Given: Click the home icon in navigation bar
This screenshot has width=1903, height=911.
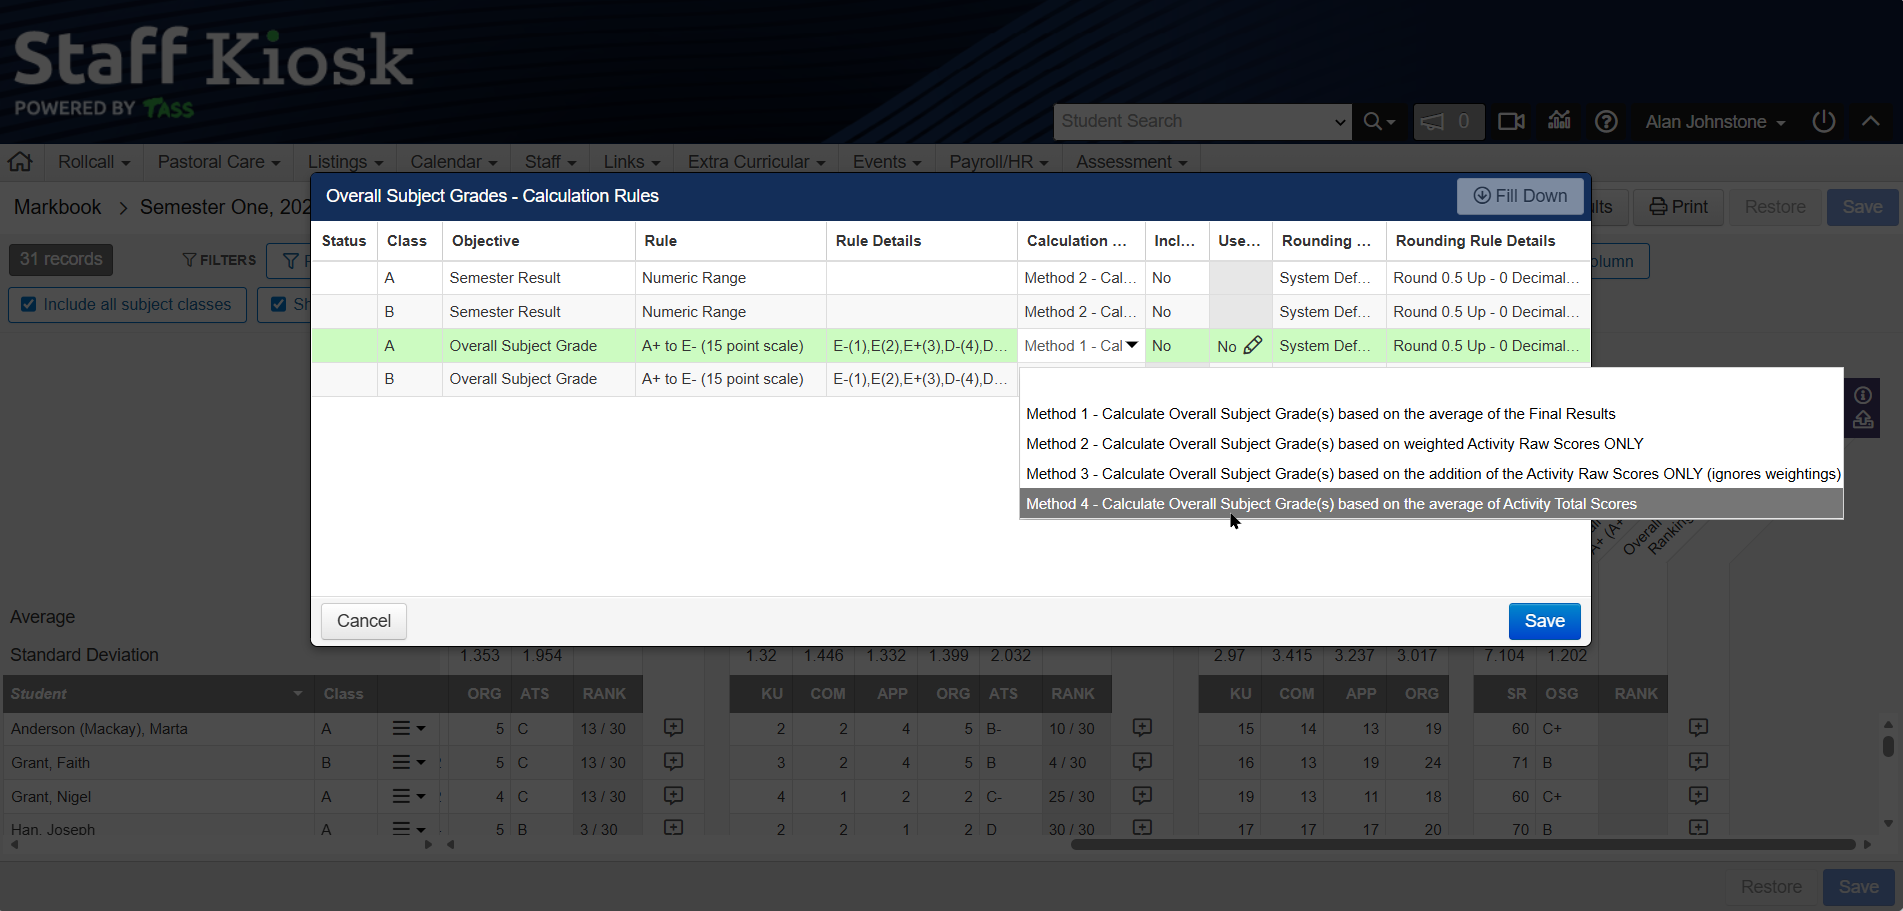Looking at the screenshot, I should pyautogui.click(x=20, y=161).
